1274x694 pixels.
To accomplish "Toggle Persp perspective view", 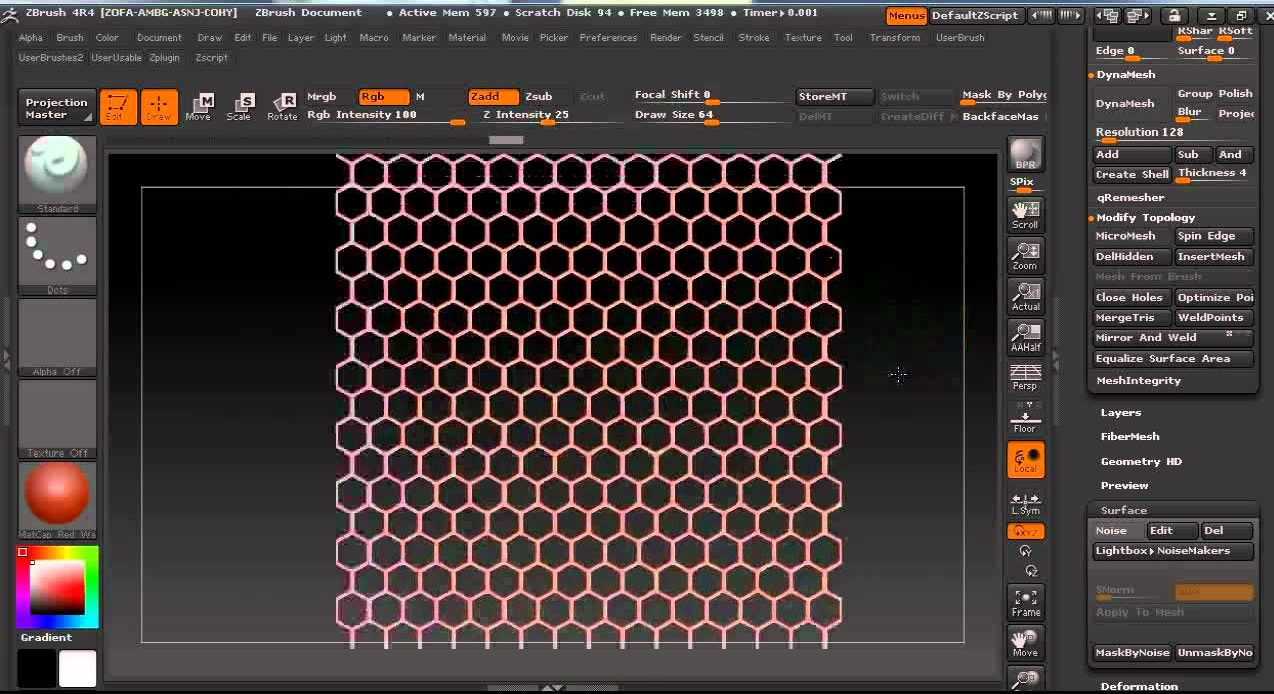I will (x=1026, y=377).
